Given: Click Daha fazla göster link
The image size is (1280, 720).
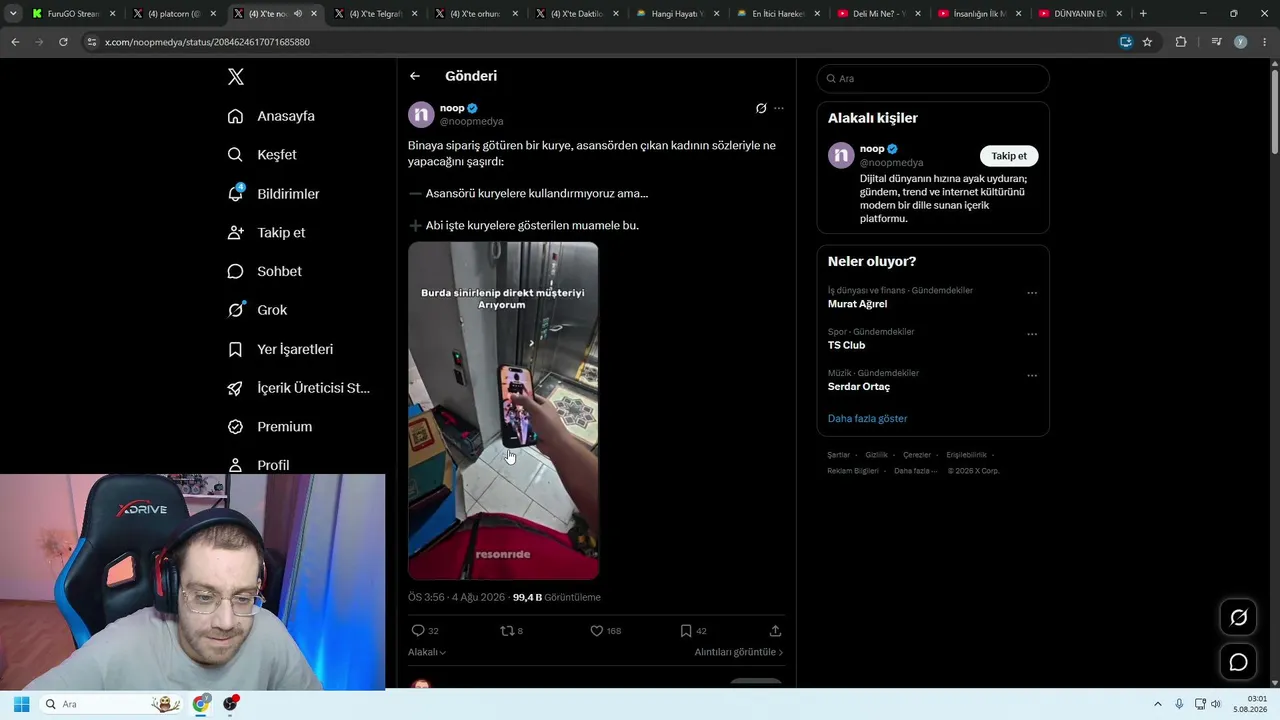Looking at the screenshot, I should coord(868,419).
